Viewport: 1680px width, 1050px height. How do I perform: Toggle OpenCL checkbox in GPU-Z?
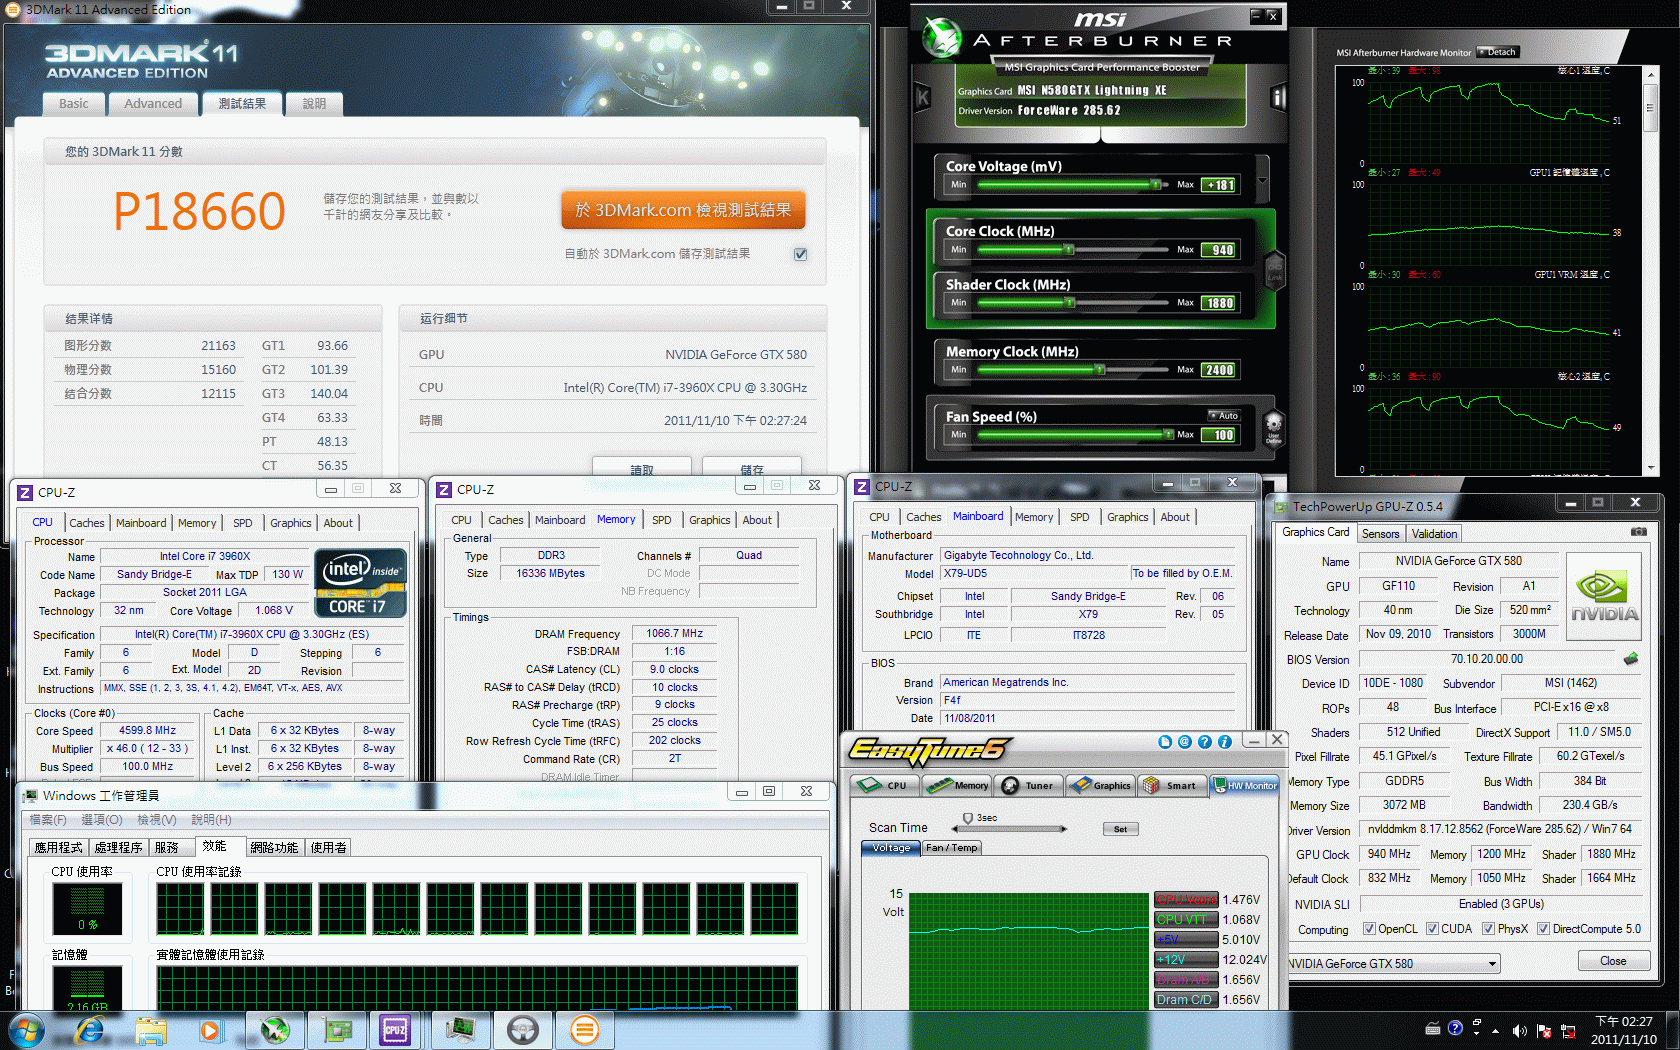pos(1369,929)
